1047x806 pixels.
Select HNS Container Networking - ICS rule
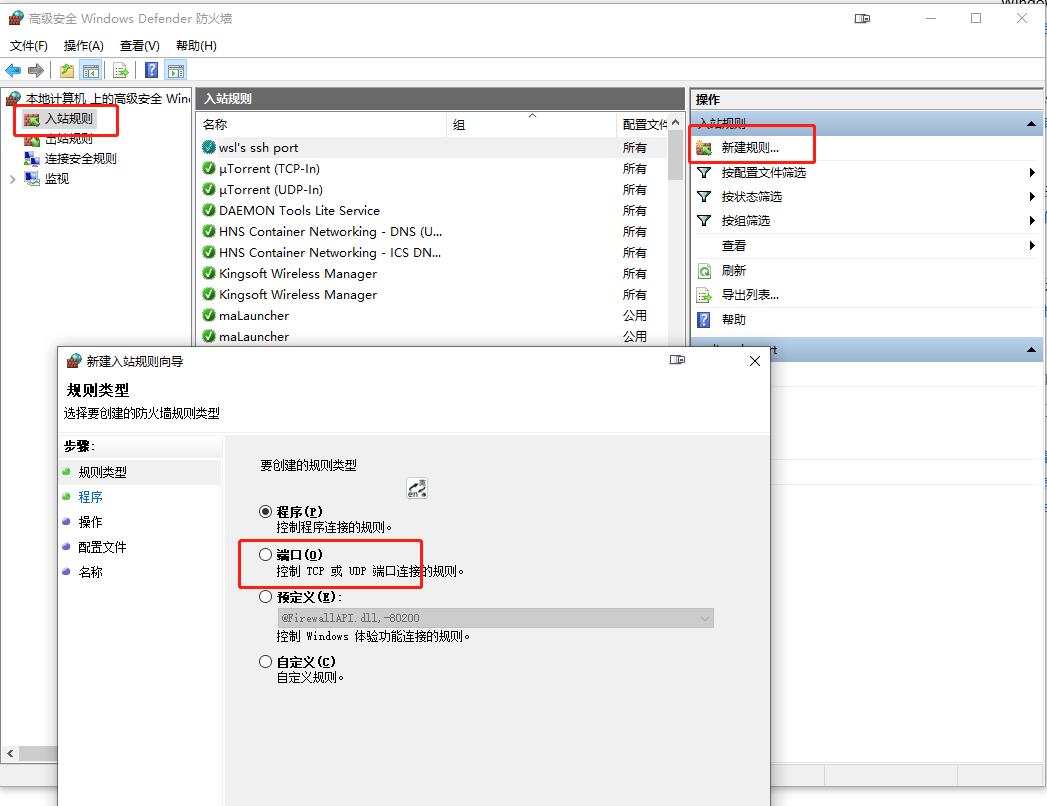pos(432,252)
